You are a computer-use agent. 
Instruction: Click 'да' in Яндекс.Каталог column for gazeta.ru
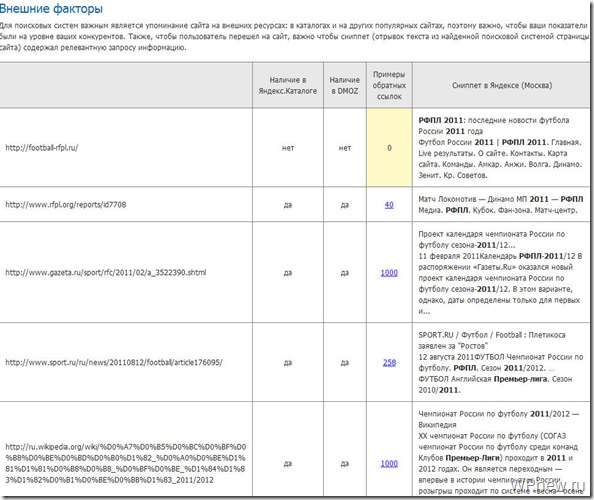288,273
